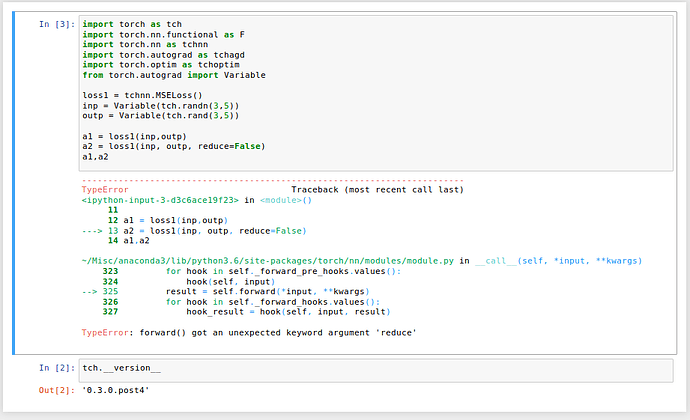Click traceback line 13 with arrow marker
This screenshot has width=690, height=420.
point(195,231)
